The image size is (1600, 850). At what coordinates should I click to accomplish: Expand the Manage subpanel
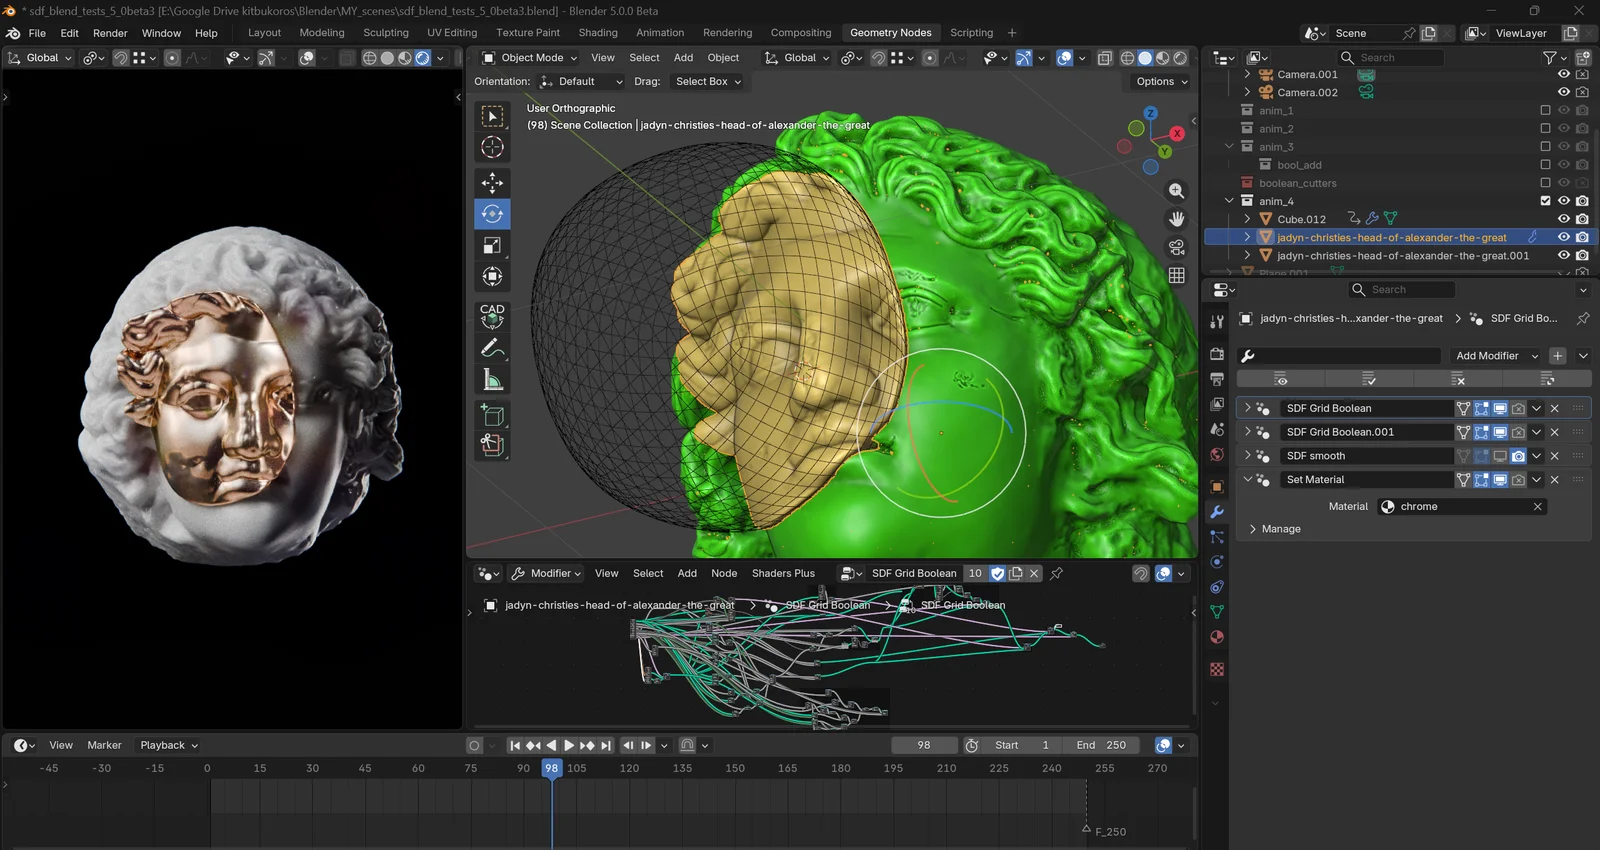1252,529
